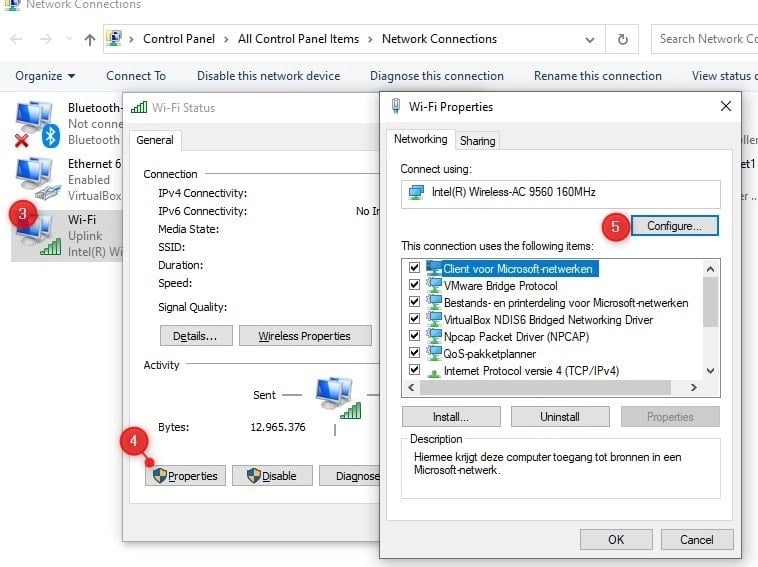Click VMware Bridge Protocol item icon
The width and height of the screenshot is (758, 567).
[x=434, y=285]
